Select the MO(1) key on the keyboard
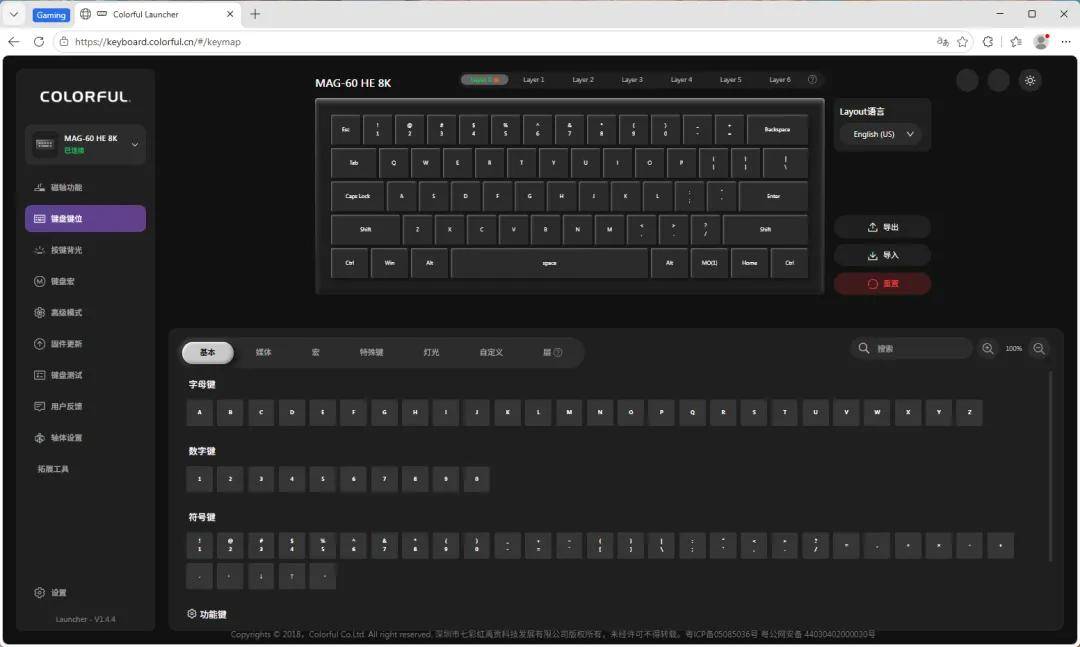The width and height of the screenshot is (1080, 647). 709,263
